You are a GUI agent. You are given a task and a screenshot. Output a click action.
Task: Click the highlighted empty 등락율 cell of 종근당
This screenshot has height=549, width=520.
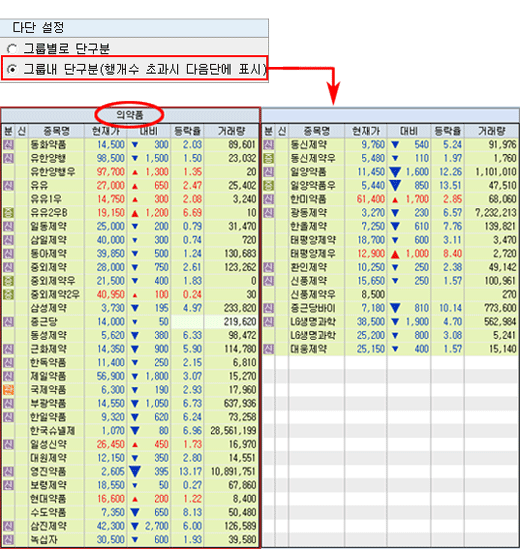[187, 322]
